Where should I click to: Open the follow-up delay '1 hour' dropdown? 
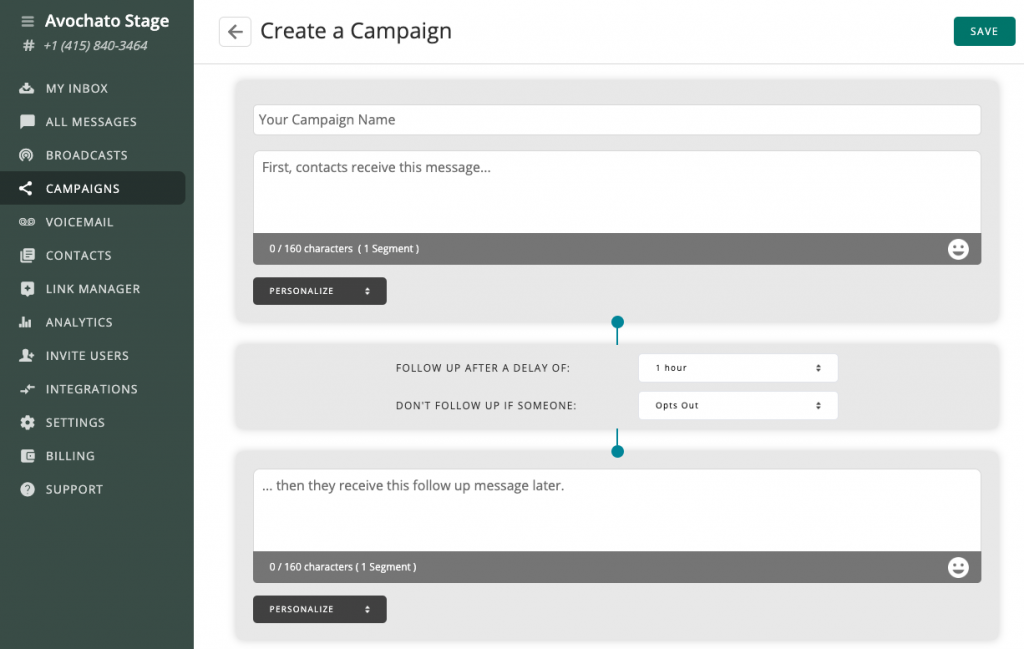tap(737, 368)
